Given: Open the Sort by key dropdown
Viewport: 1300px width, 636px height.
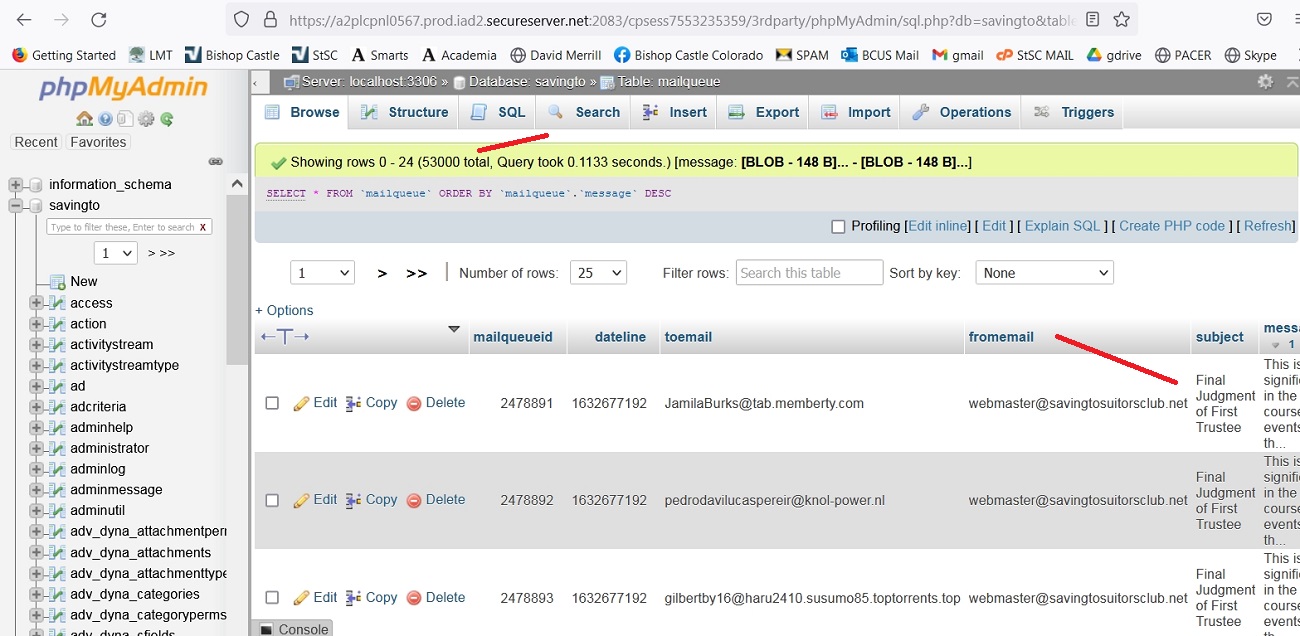Looking at the screenshot, I should [x=1043, y=273].
